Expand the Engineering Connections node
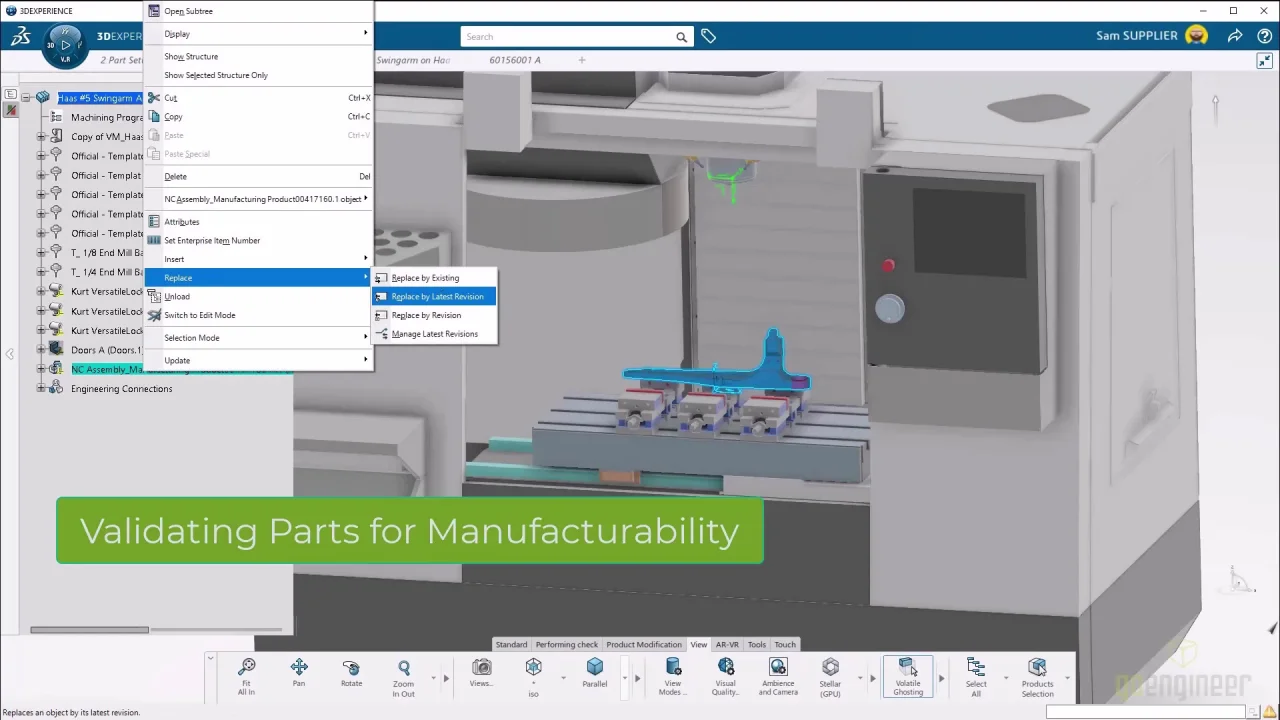The height and width of the screenshot is (720, 1280). point(41,389)
